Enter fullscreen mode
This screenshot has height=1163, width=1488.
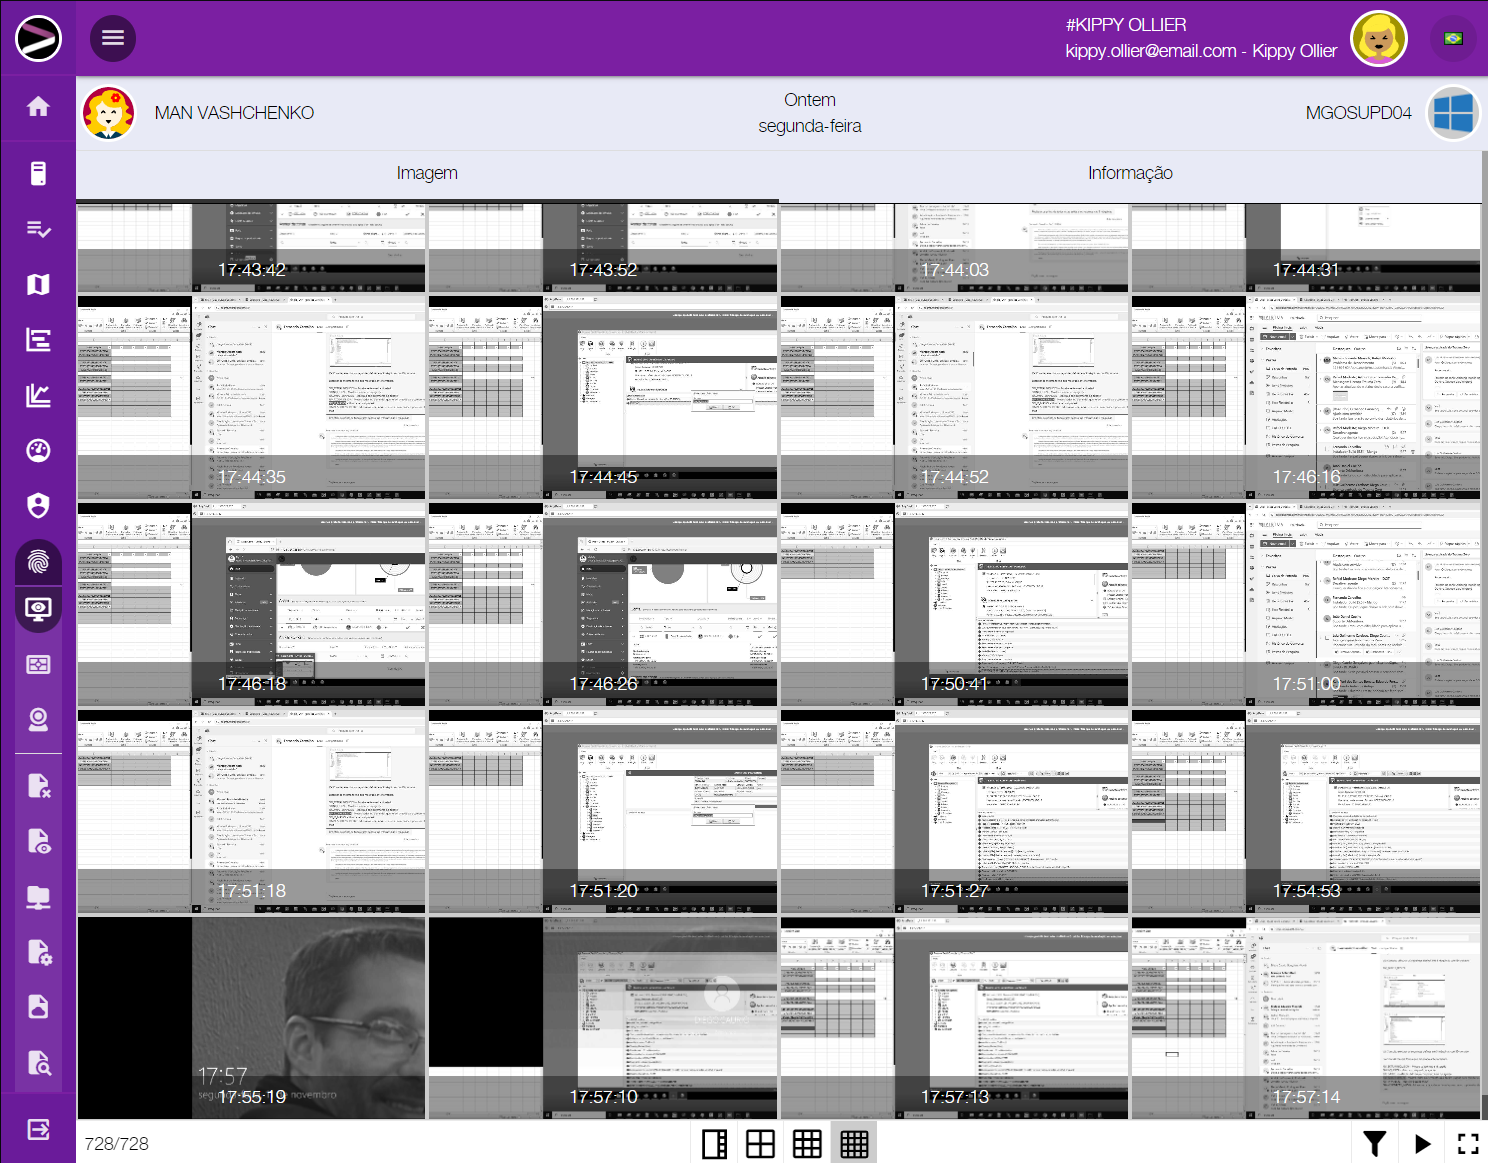1467,1143
